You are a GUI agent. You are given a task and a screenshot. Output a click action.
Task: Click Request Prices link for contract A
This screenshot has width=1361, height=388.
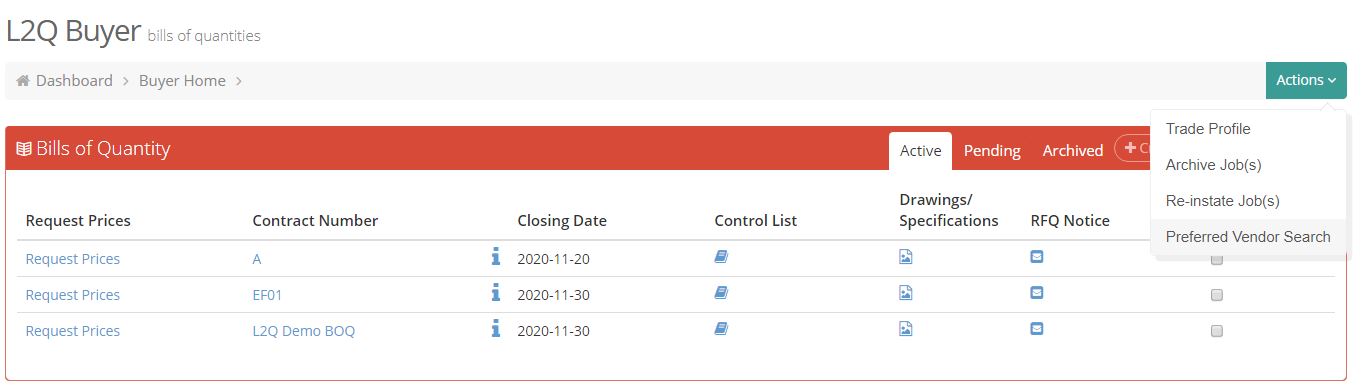pos(73,259)
